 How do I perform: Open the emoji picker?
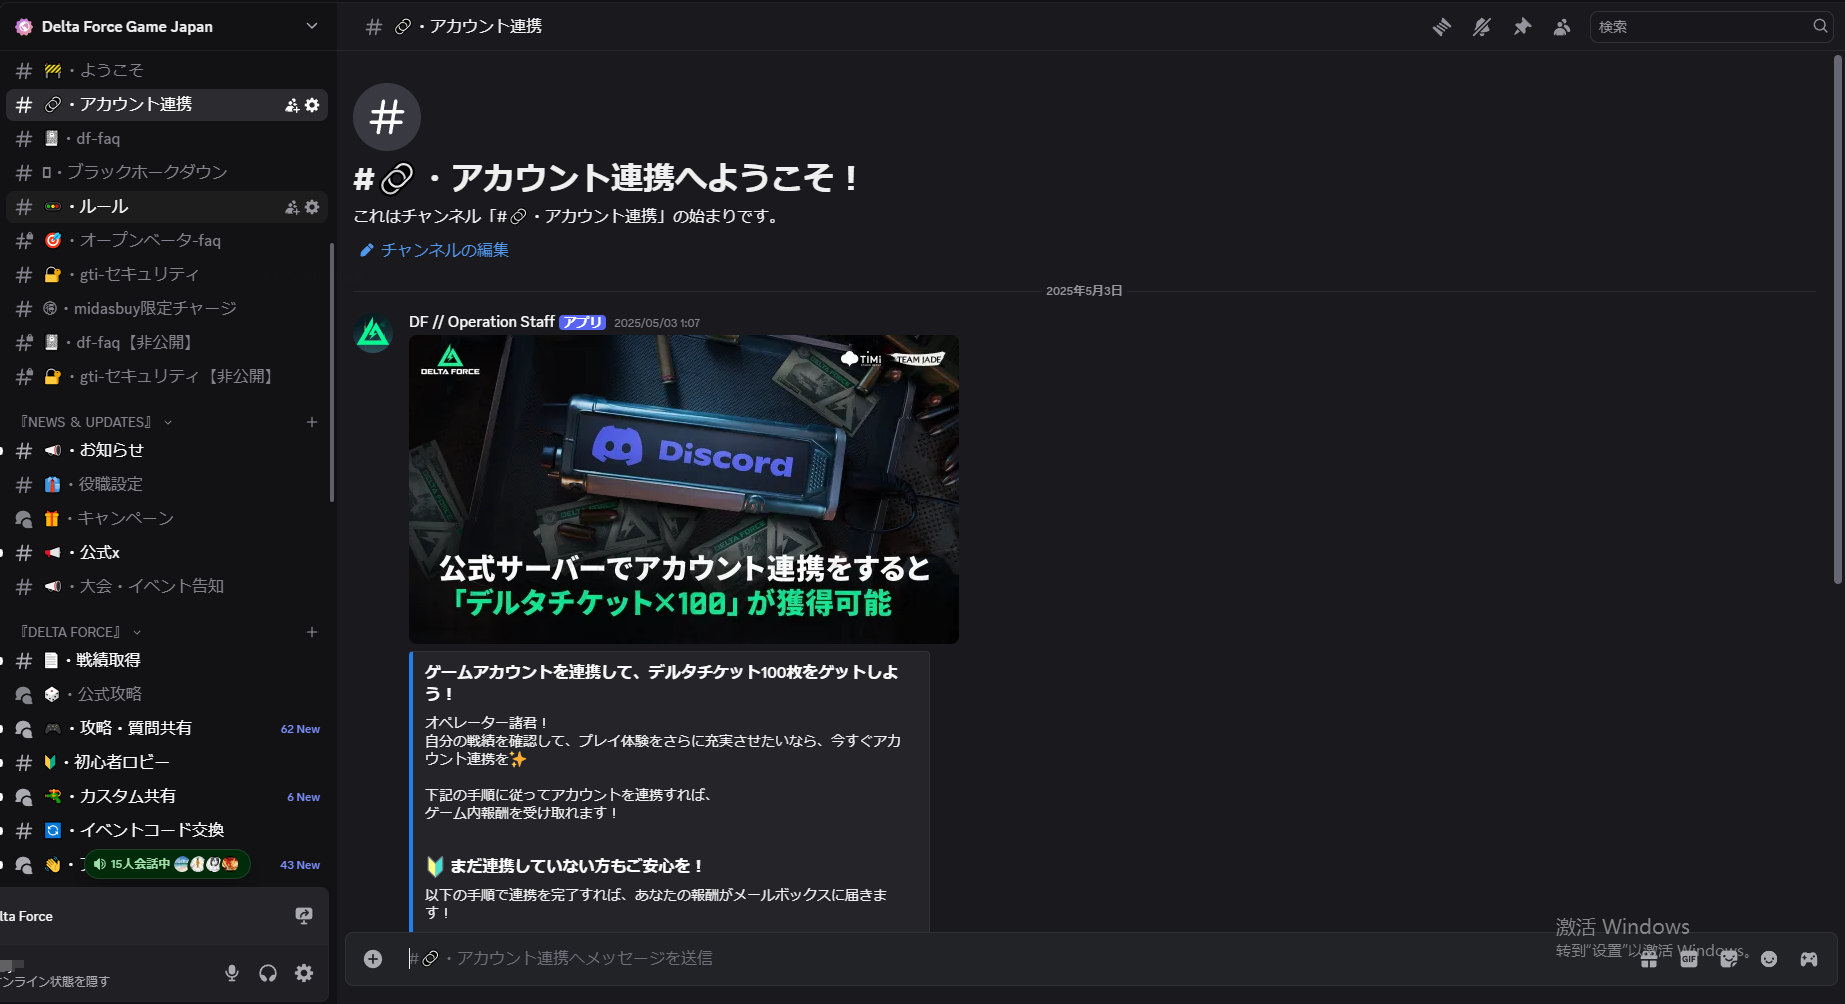[1768, 958]
